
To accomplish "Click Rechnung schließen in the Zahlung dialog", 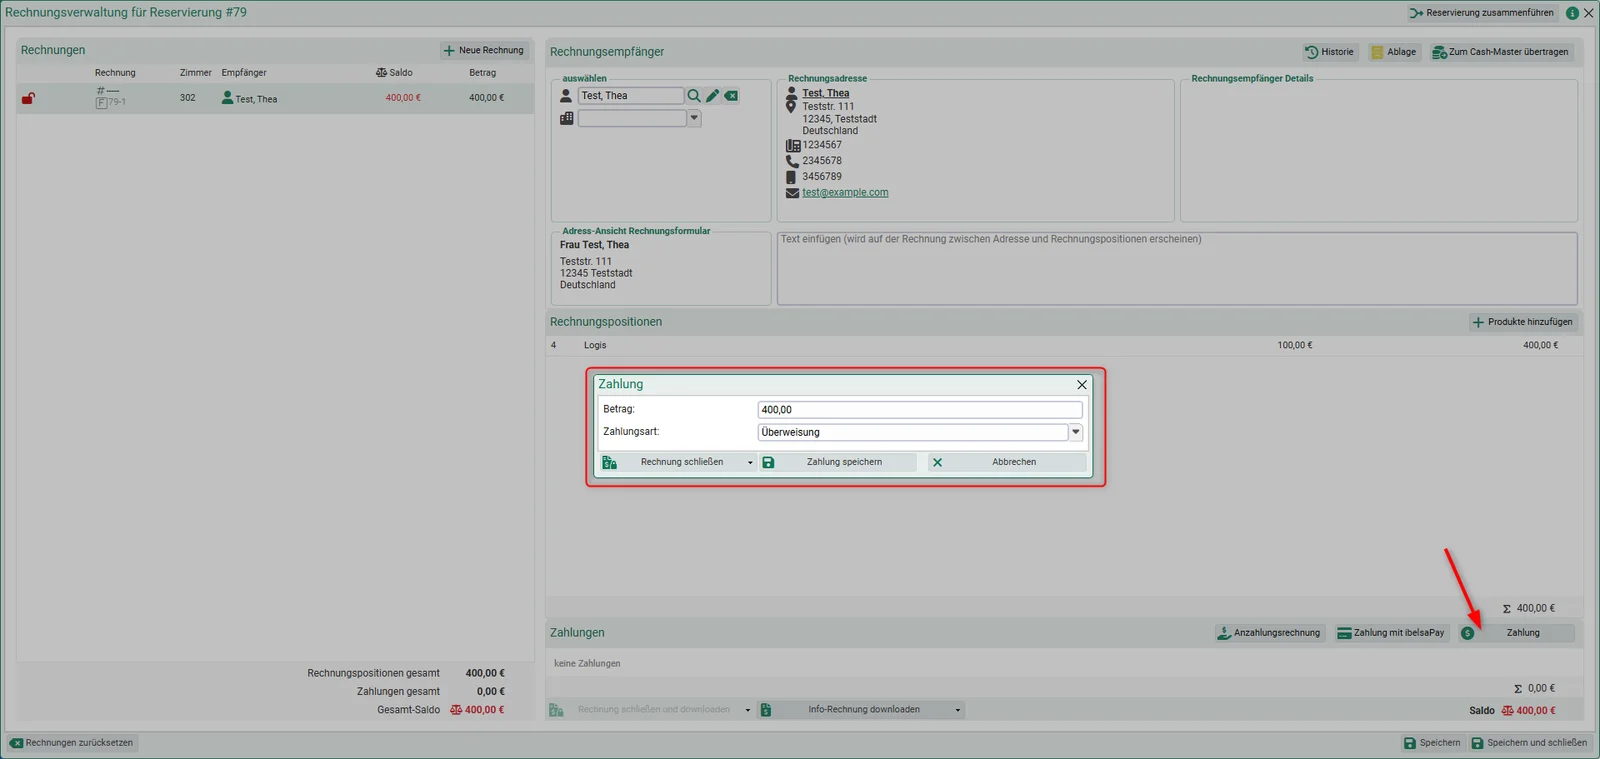I will (672, 462).
